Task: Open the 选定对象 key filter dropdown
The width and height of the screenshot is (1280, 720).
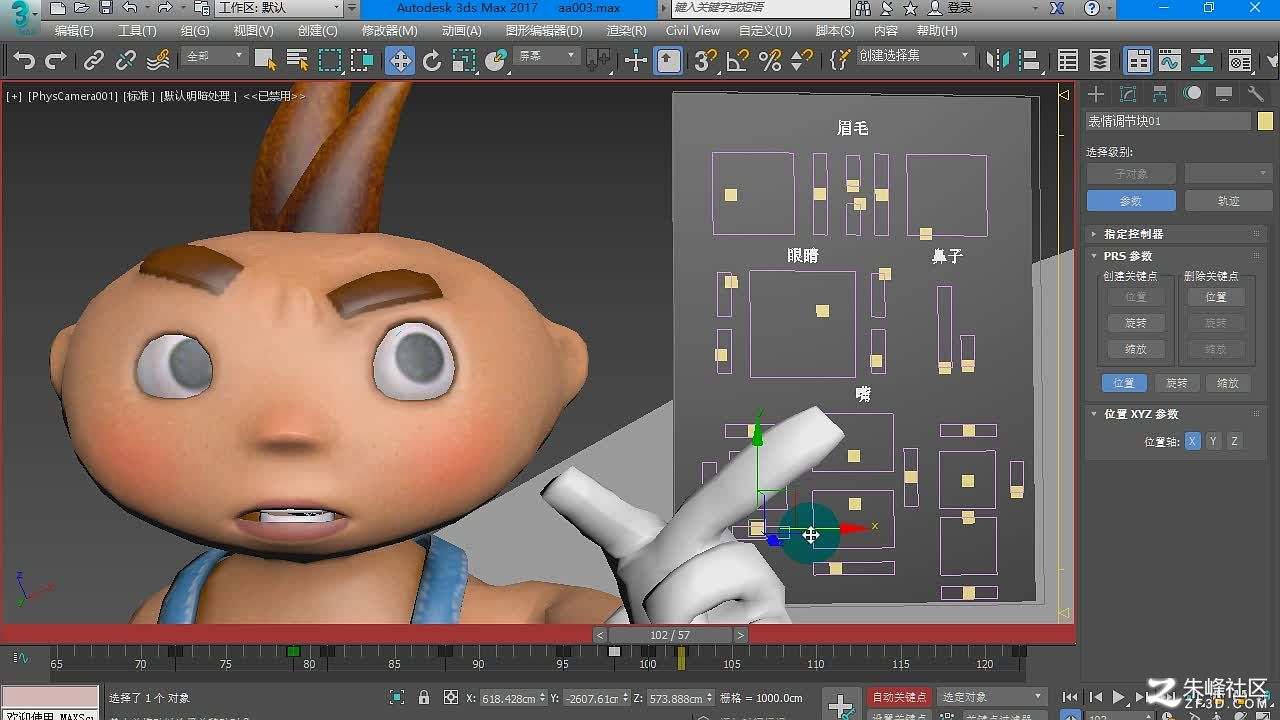Action: tap(991, 697)
